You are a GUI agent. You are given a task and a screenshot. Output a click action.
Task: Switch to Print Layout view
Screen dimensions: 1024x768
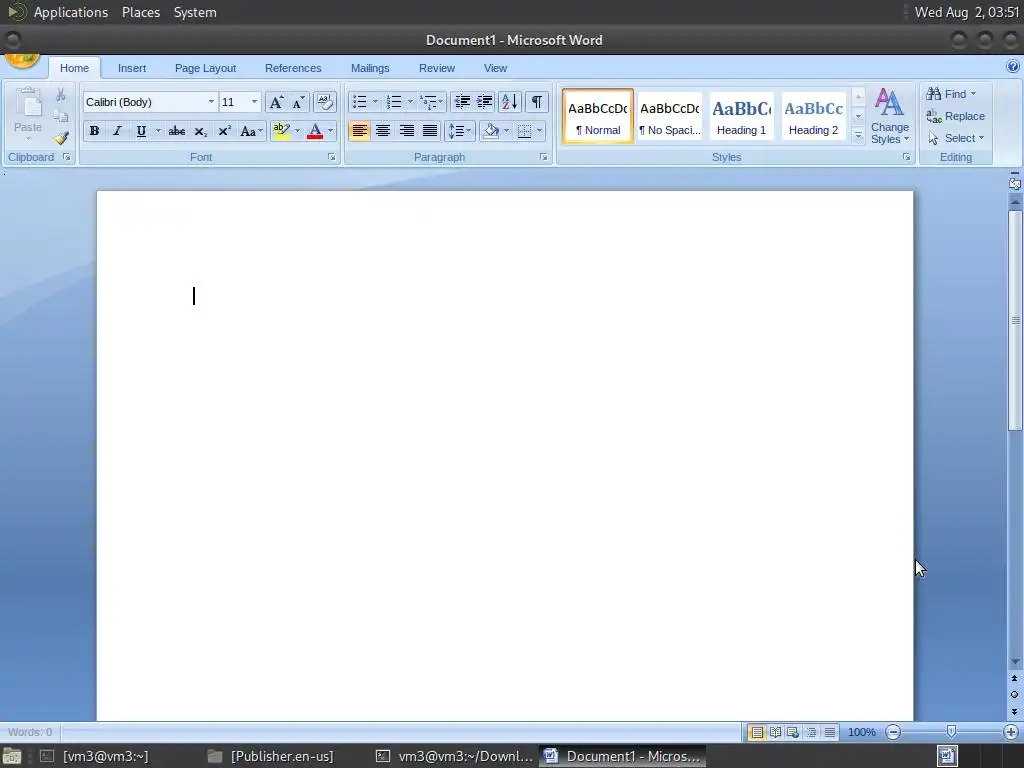[x=757, y=732]
